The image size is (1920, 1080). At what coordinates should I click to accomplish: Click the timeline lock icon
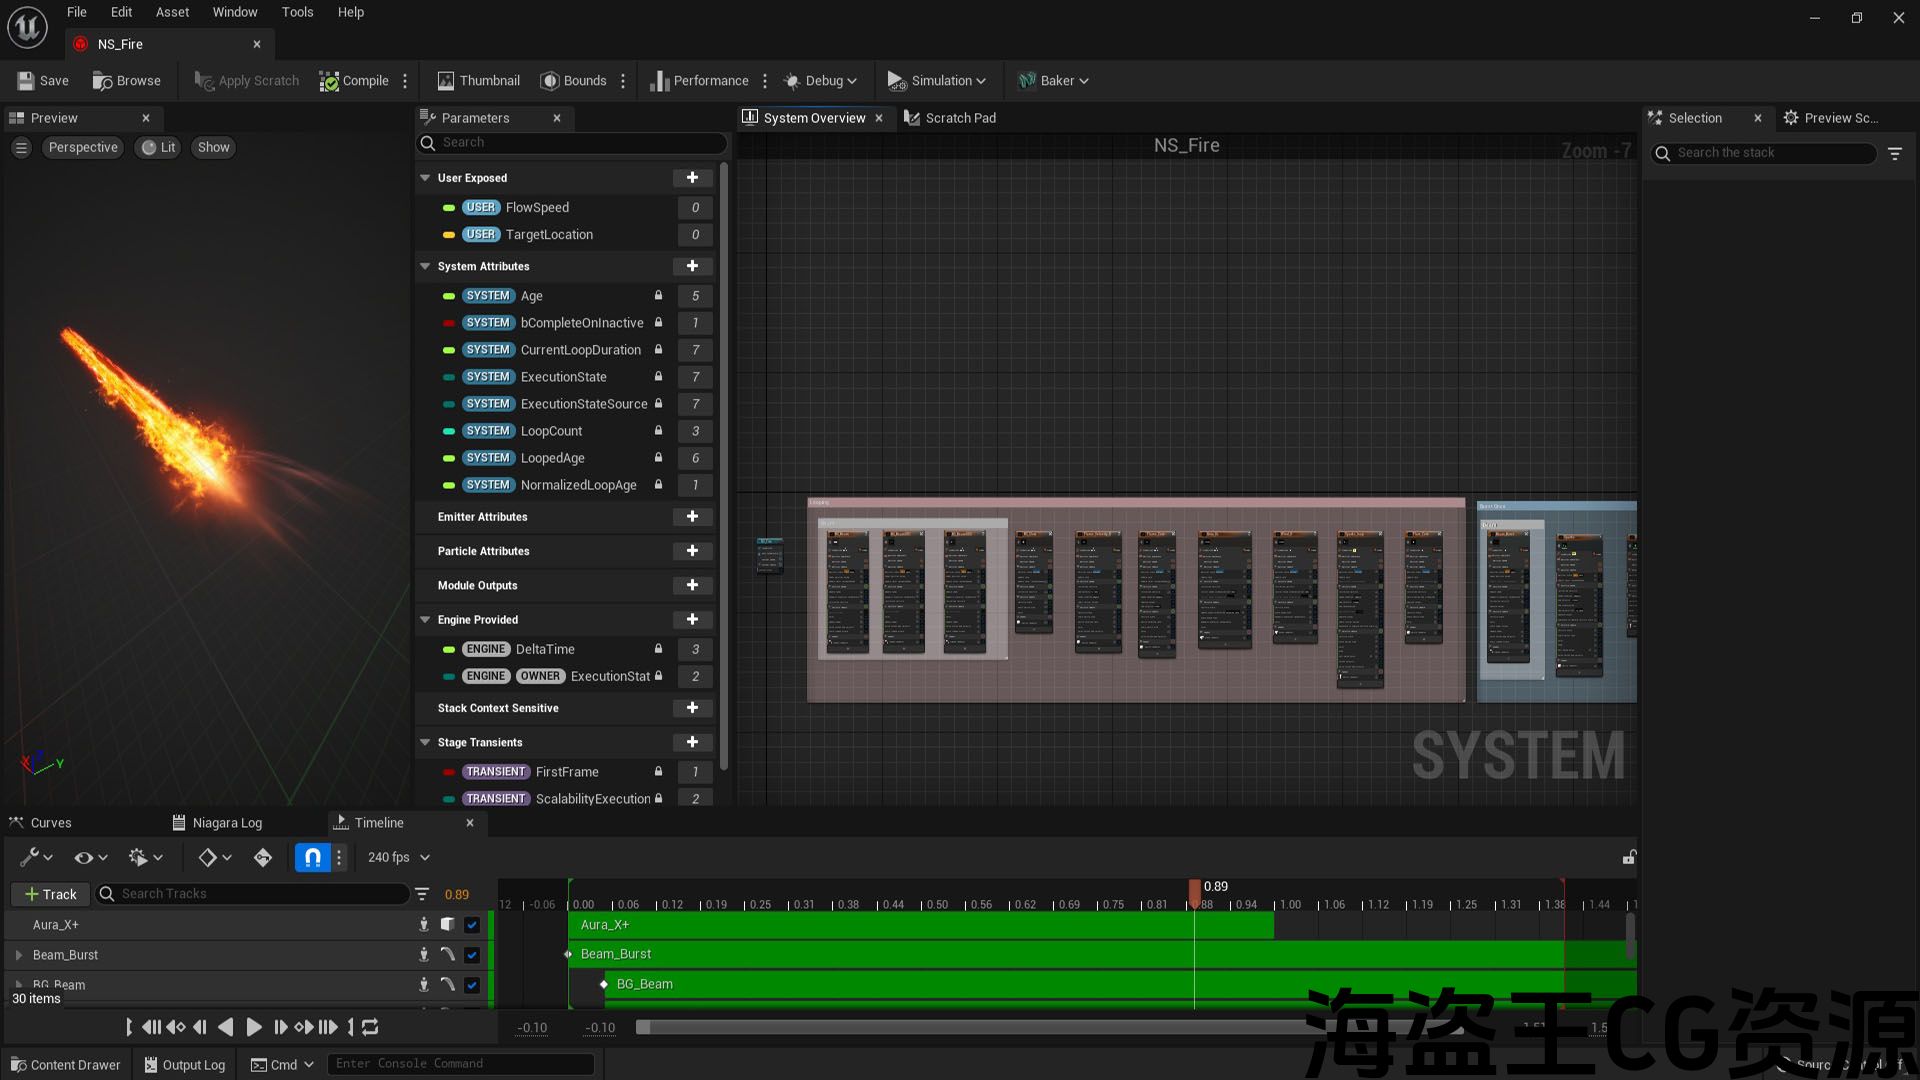pos(1629,857)
